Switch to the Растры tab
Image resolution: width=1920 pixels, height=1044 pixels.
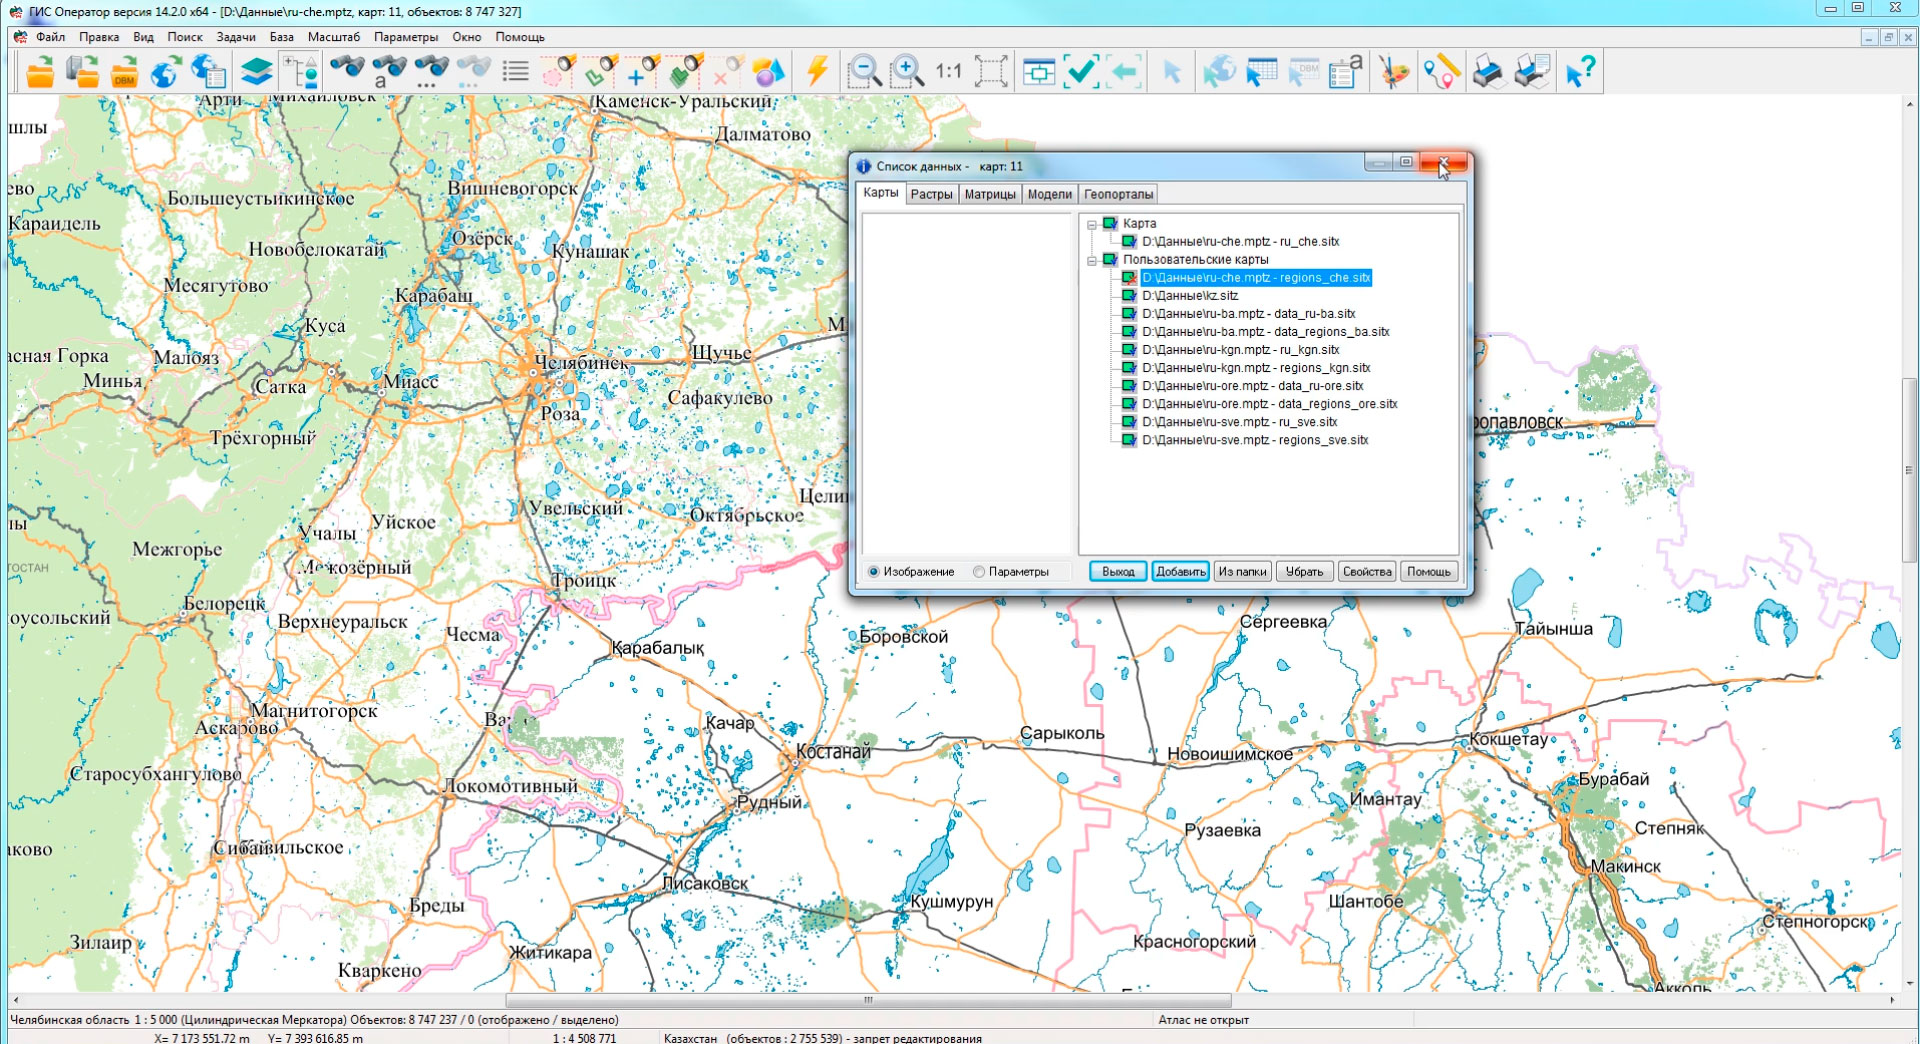click(930, 194)
